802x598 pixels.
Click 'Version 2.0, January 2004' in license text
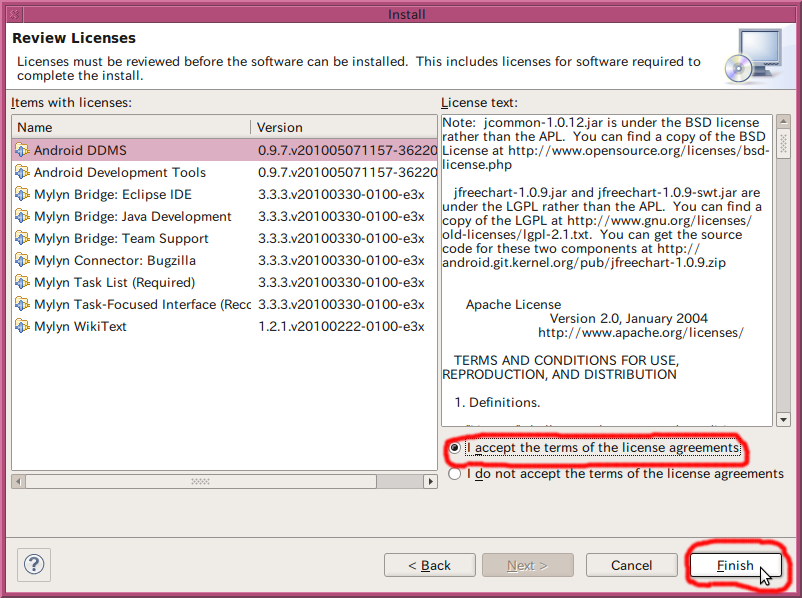629,318
